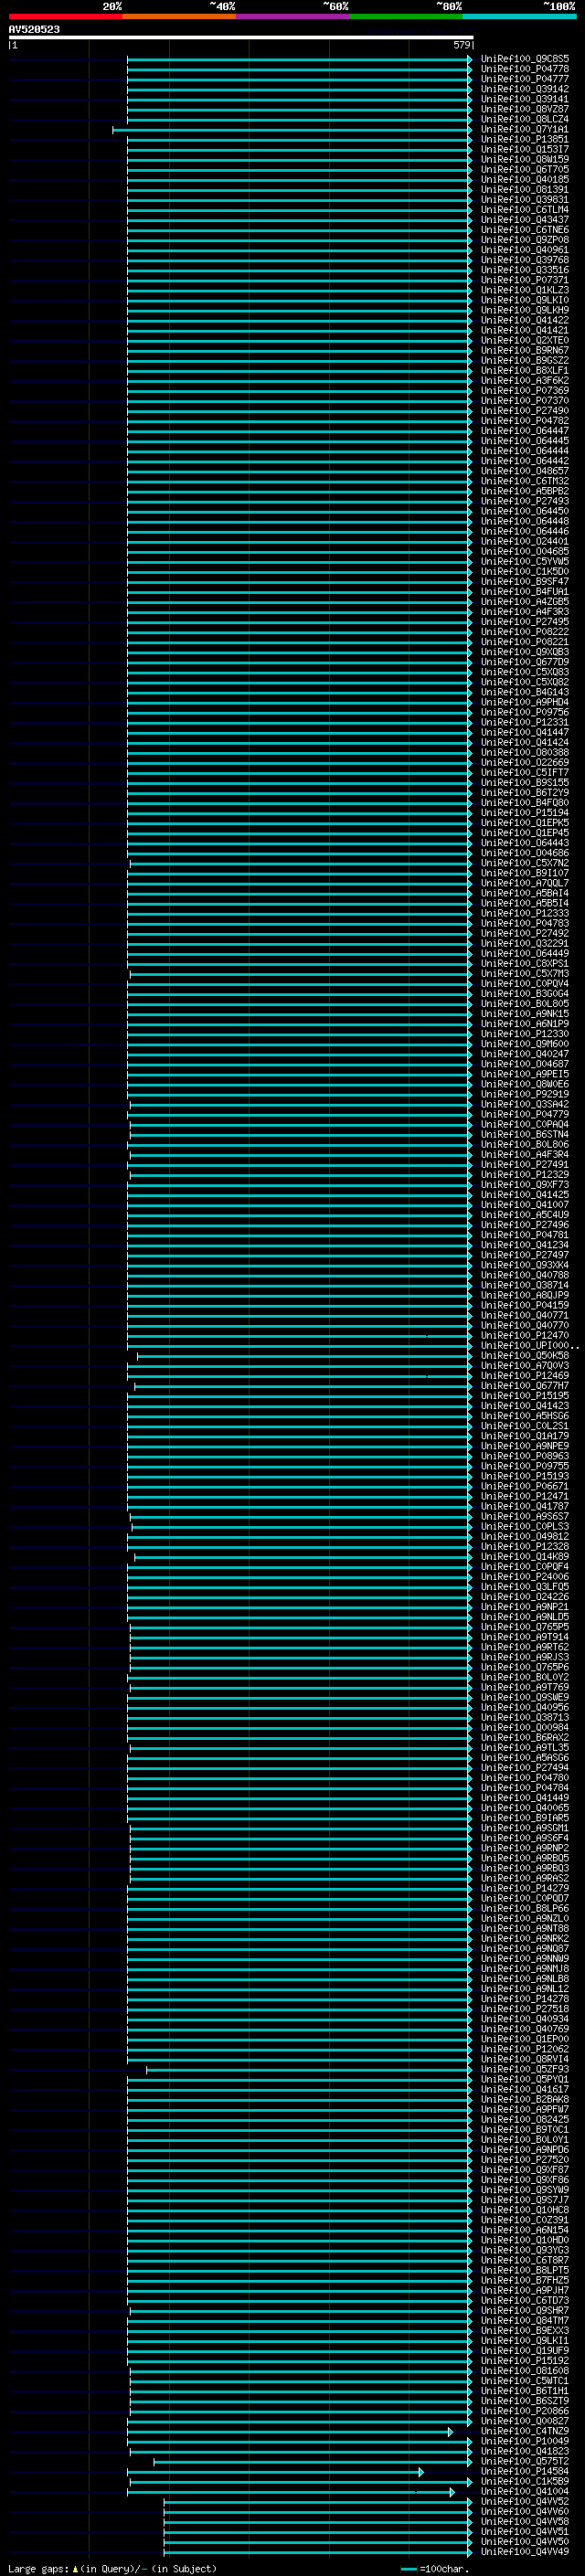Select hit label UniRef100_A9T769
The height and width of the screenshot is (2576, 585).
coord(524,1687)
